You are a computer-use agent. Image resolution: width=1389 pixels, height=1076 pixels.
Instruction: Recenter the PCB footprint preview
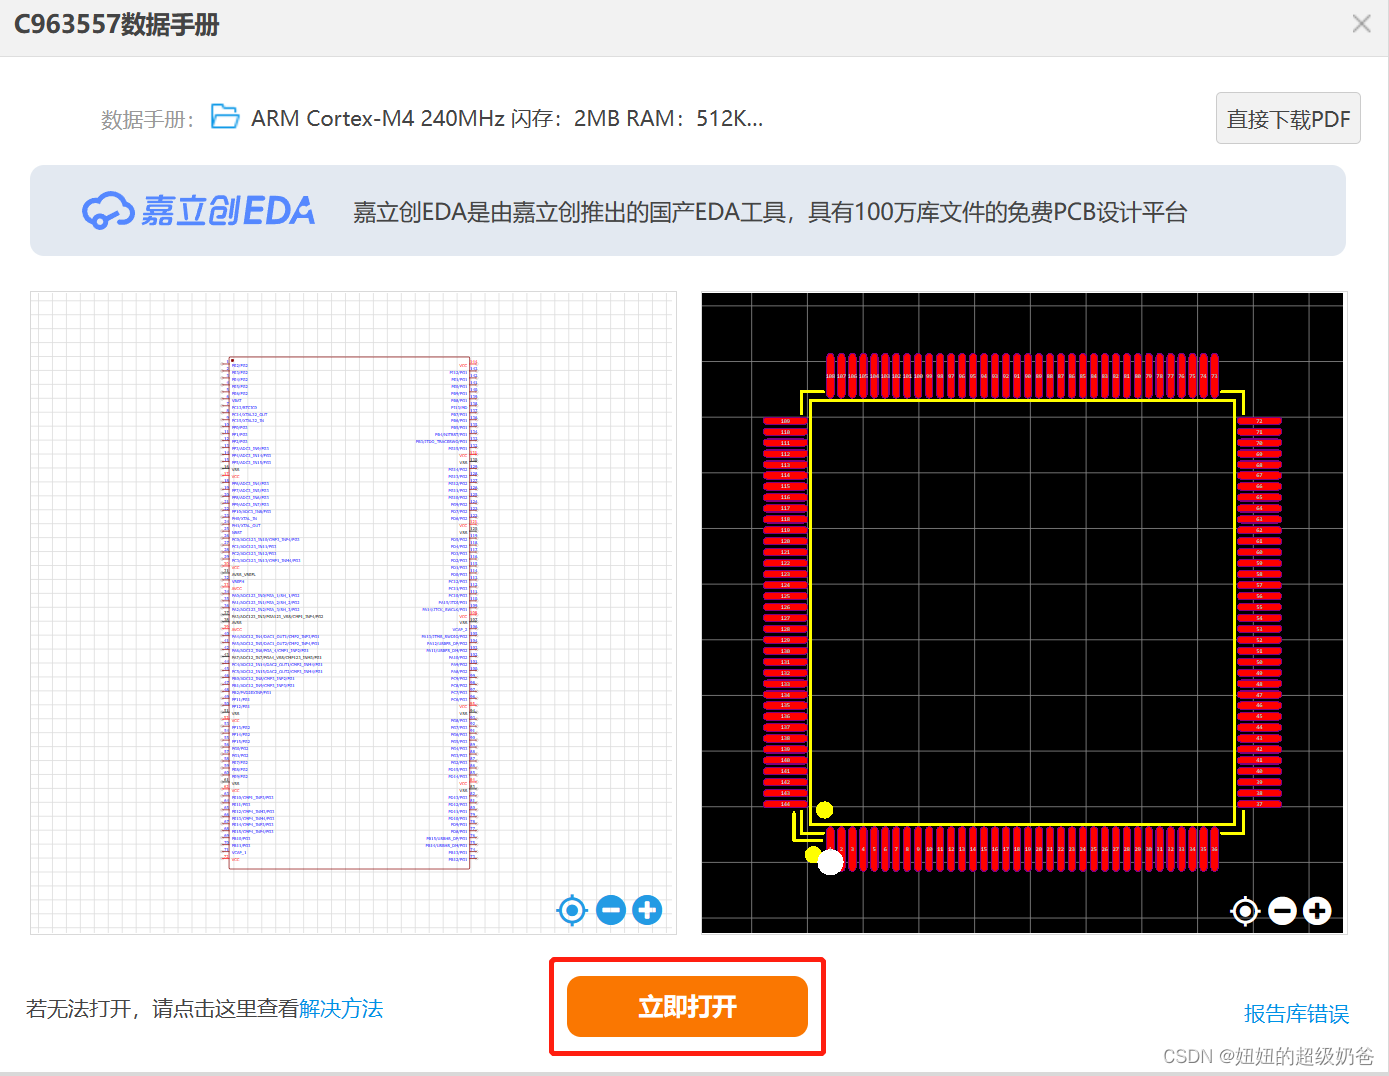coord(1245,911)
